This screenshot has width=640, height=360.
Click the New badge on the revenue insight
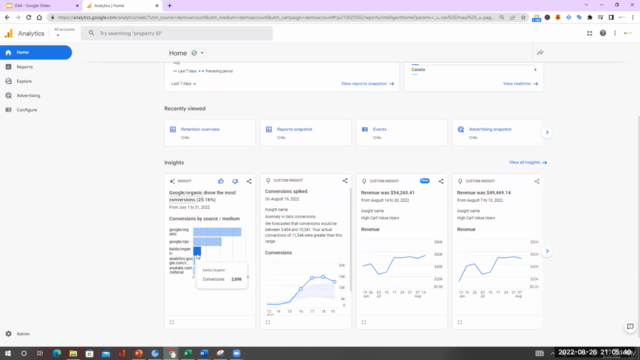[424, 181]
